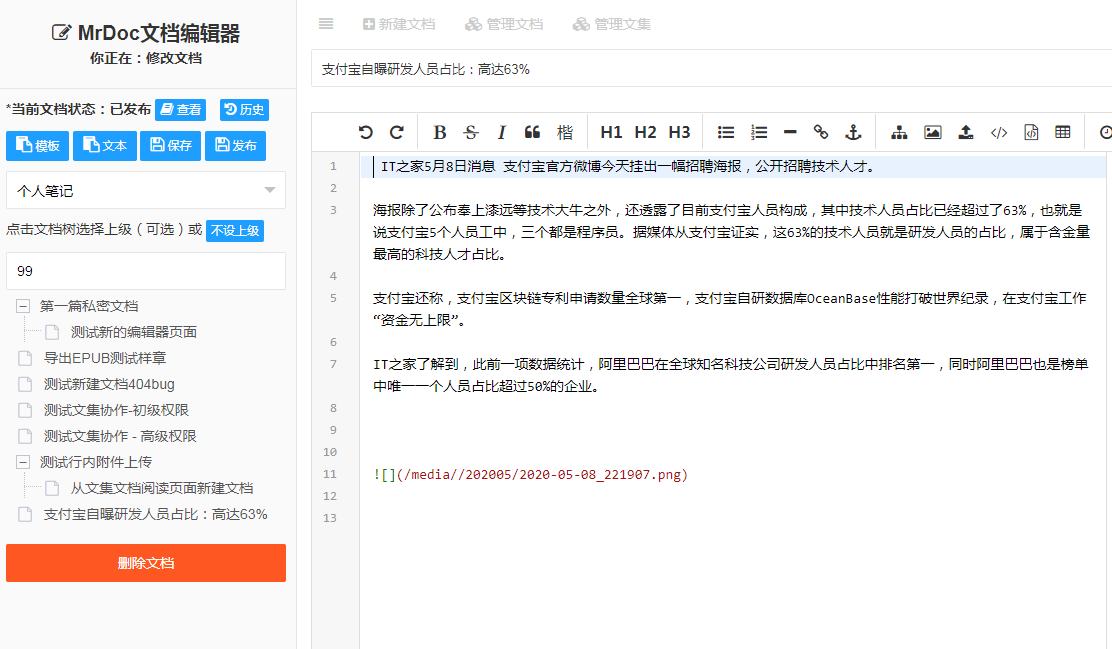Insert a block quote

pyautogui.click(x=533, y=132)
